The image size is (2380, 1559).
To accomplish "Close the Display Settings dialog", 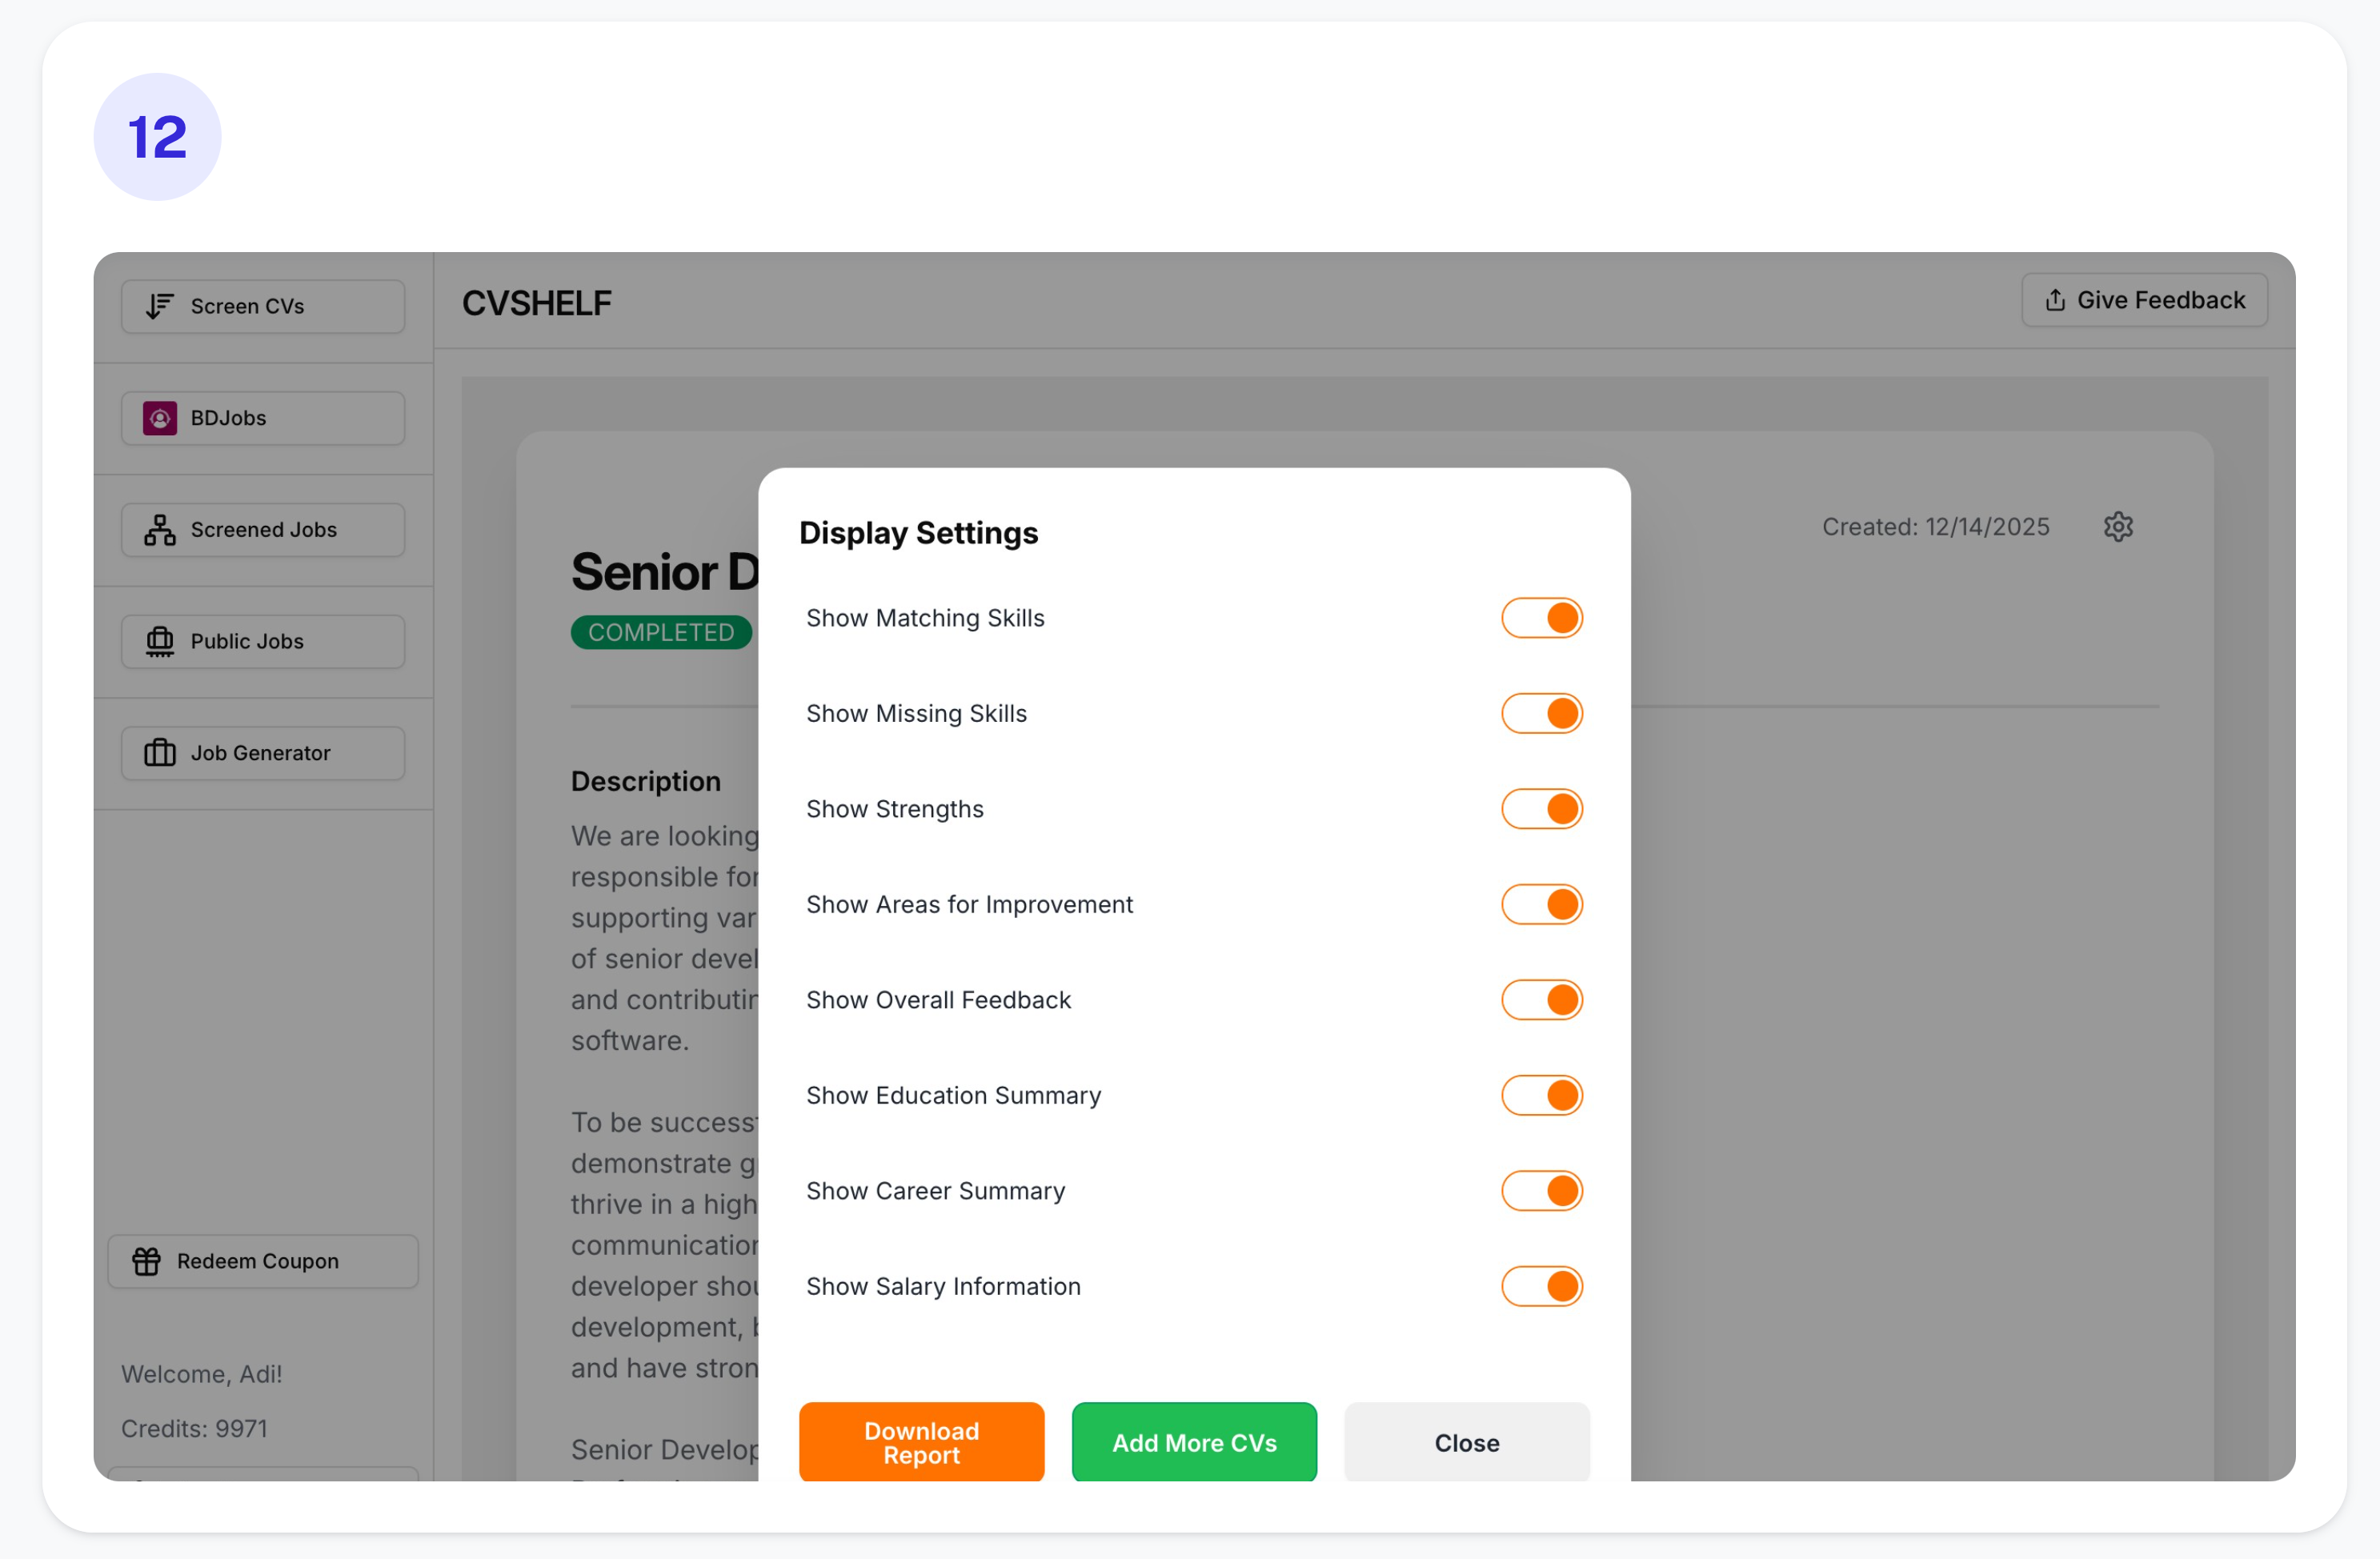I will coord(1466,1442).
